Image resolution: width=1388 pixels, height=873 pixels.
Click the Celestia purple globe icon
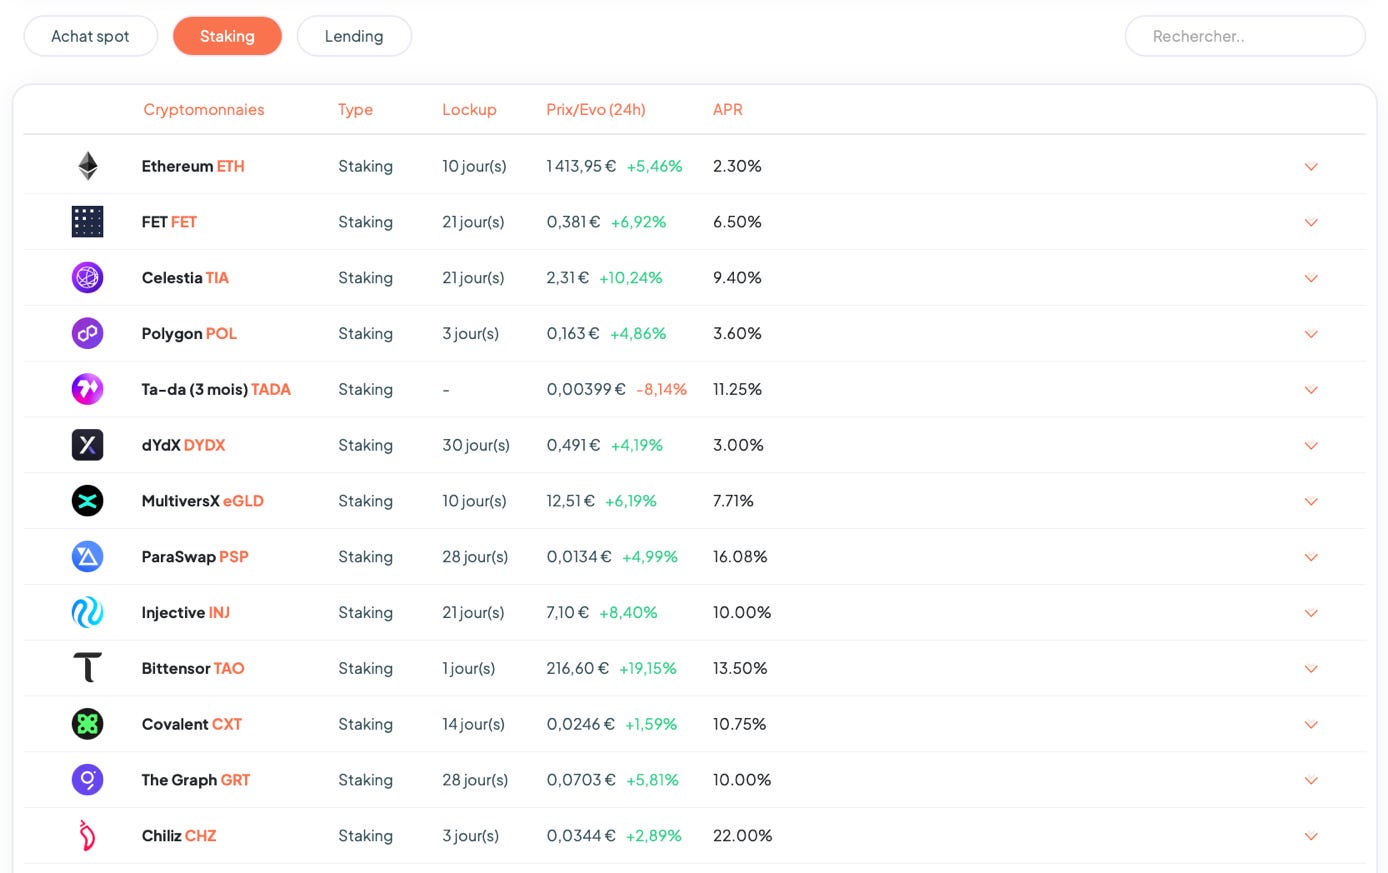88,277
